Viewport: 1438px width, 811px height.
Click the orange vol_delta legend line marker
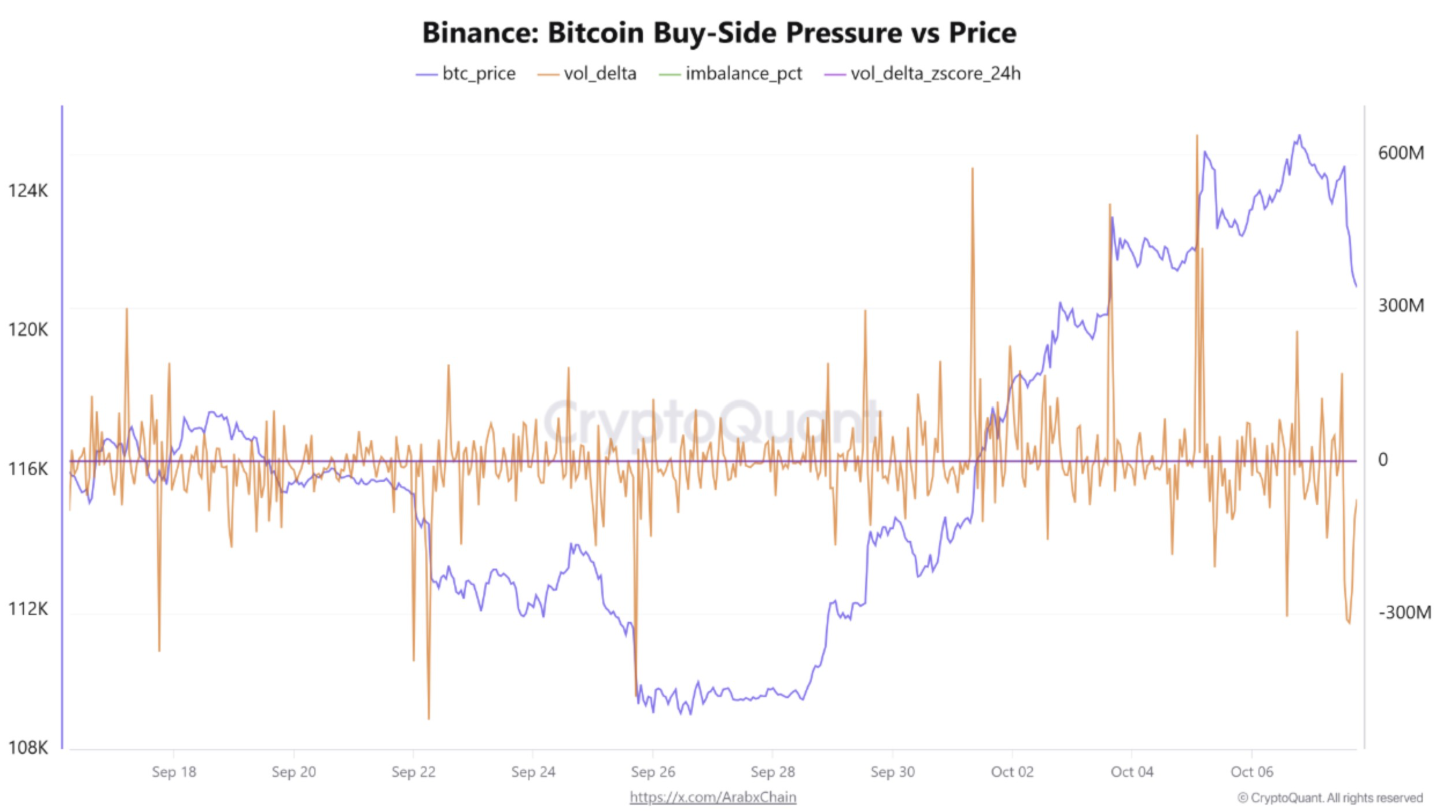click(549, 74)
